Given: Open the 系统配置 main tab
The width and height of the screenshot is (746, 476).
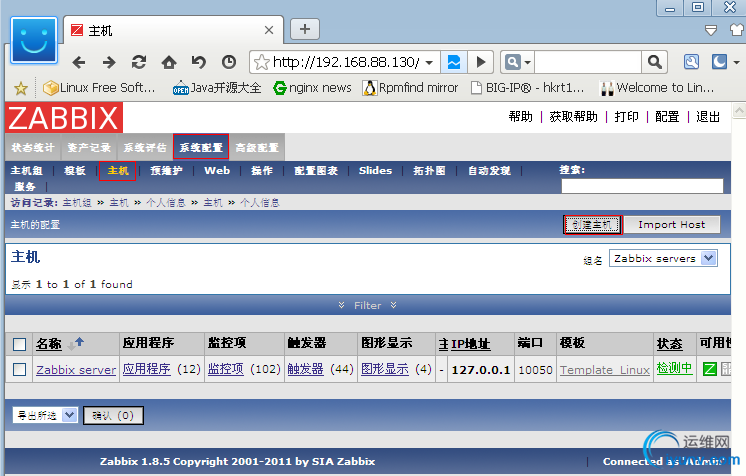Looking at the screenshot, I should coord(201,147).
